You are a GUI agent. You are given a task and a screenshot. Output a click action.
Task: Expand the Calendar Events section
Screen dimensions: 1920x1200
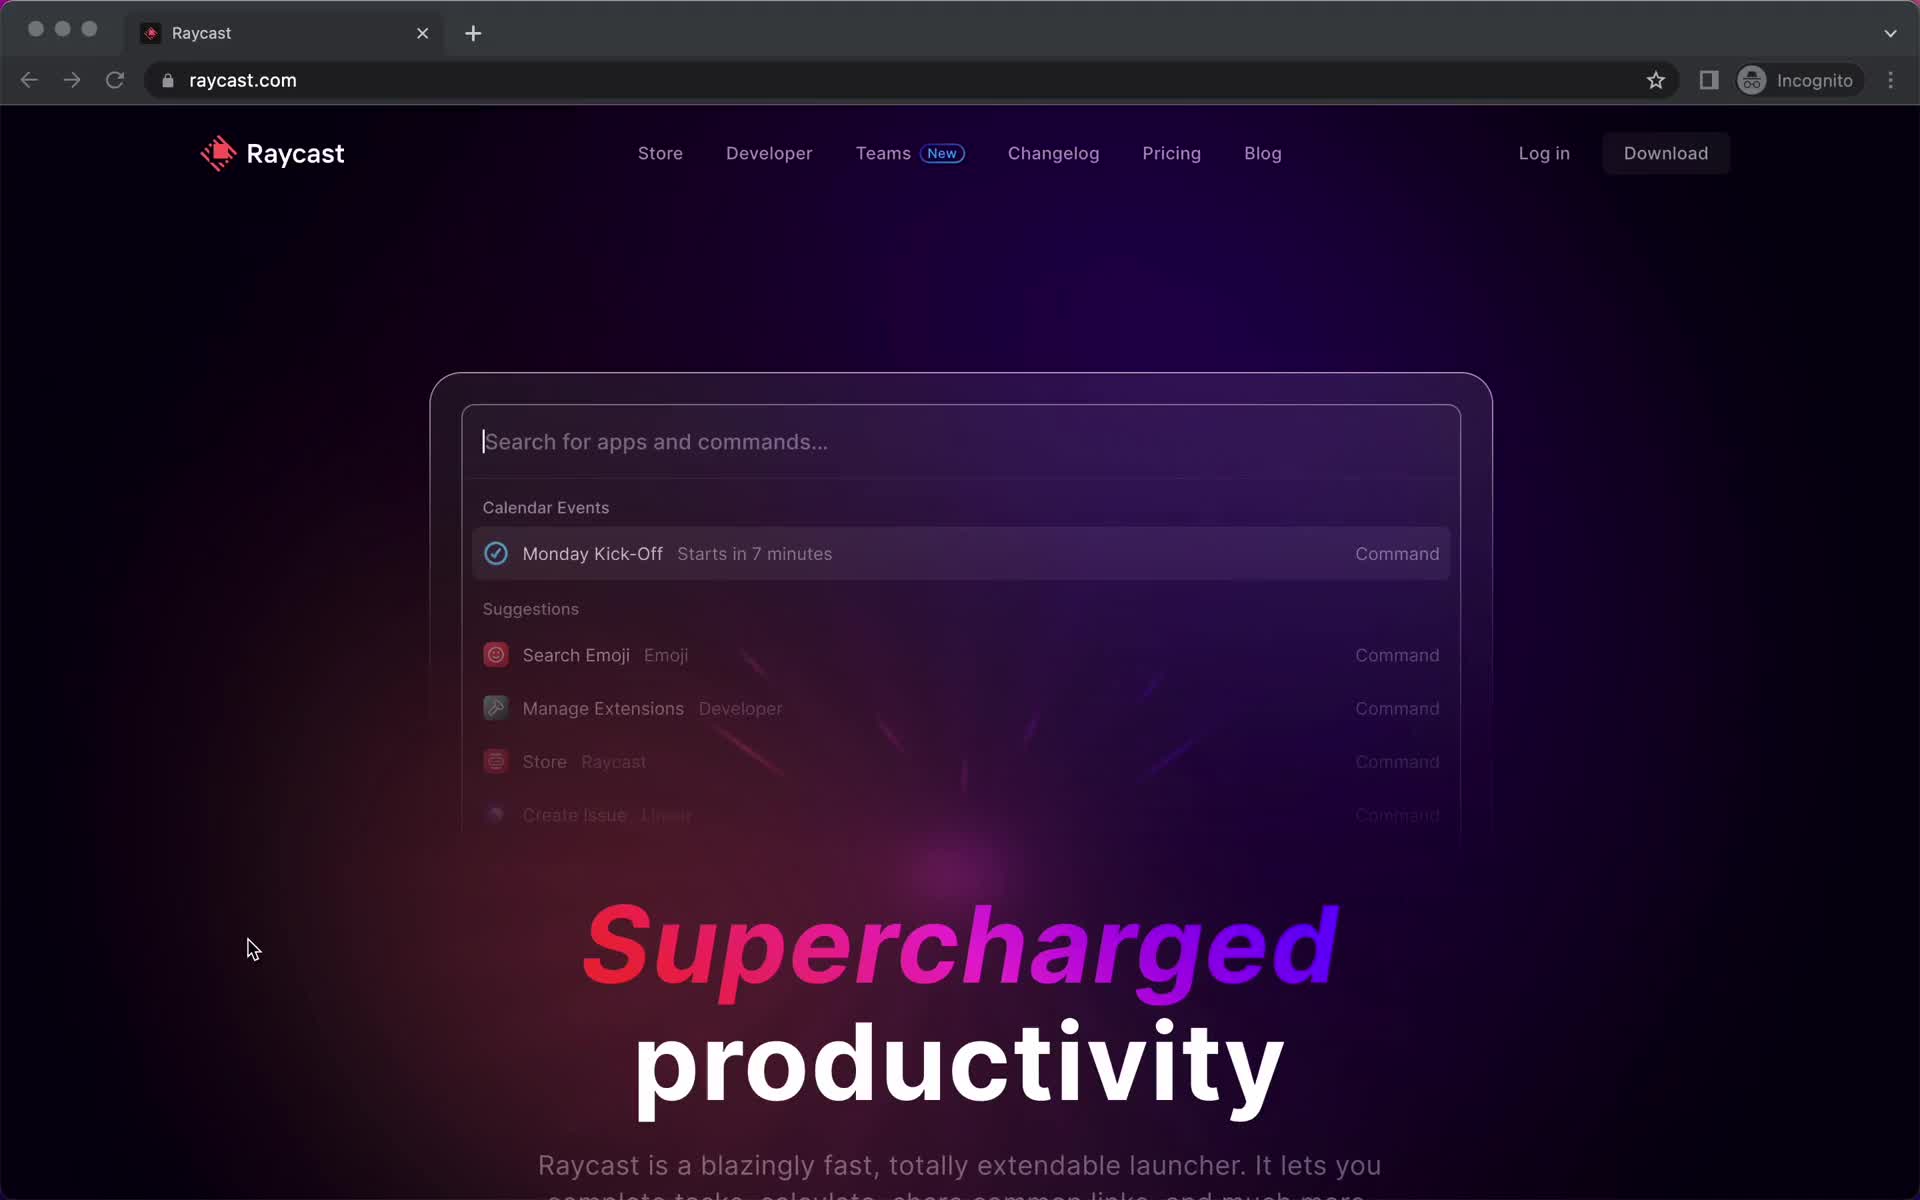pyautogui.click(x=546, y=507)
